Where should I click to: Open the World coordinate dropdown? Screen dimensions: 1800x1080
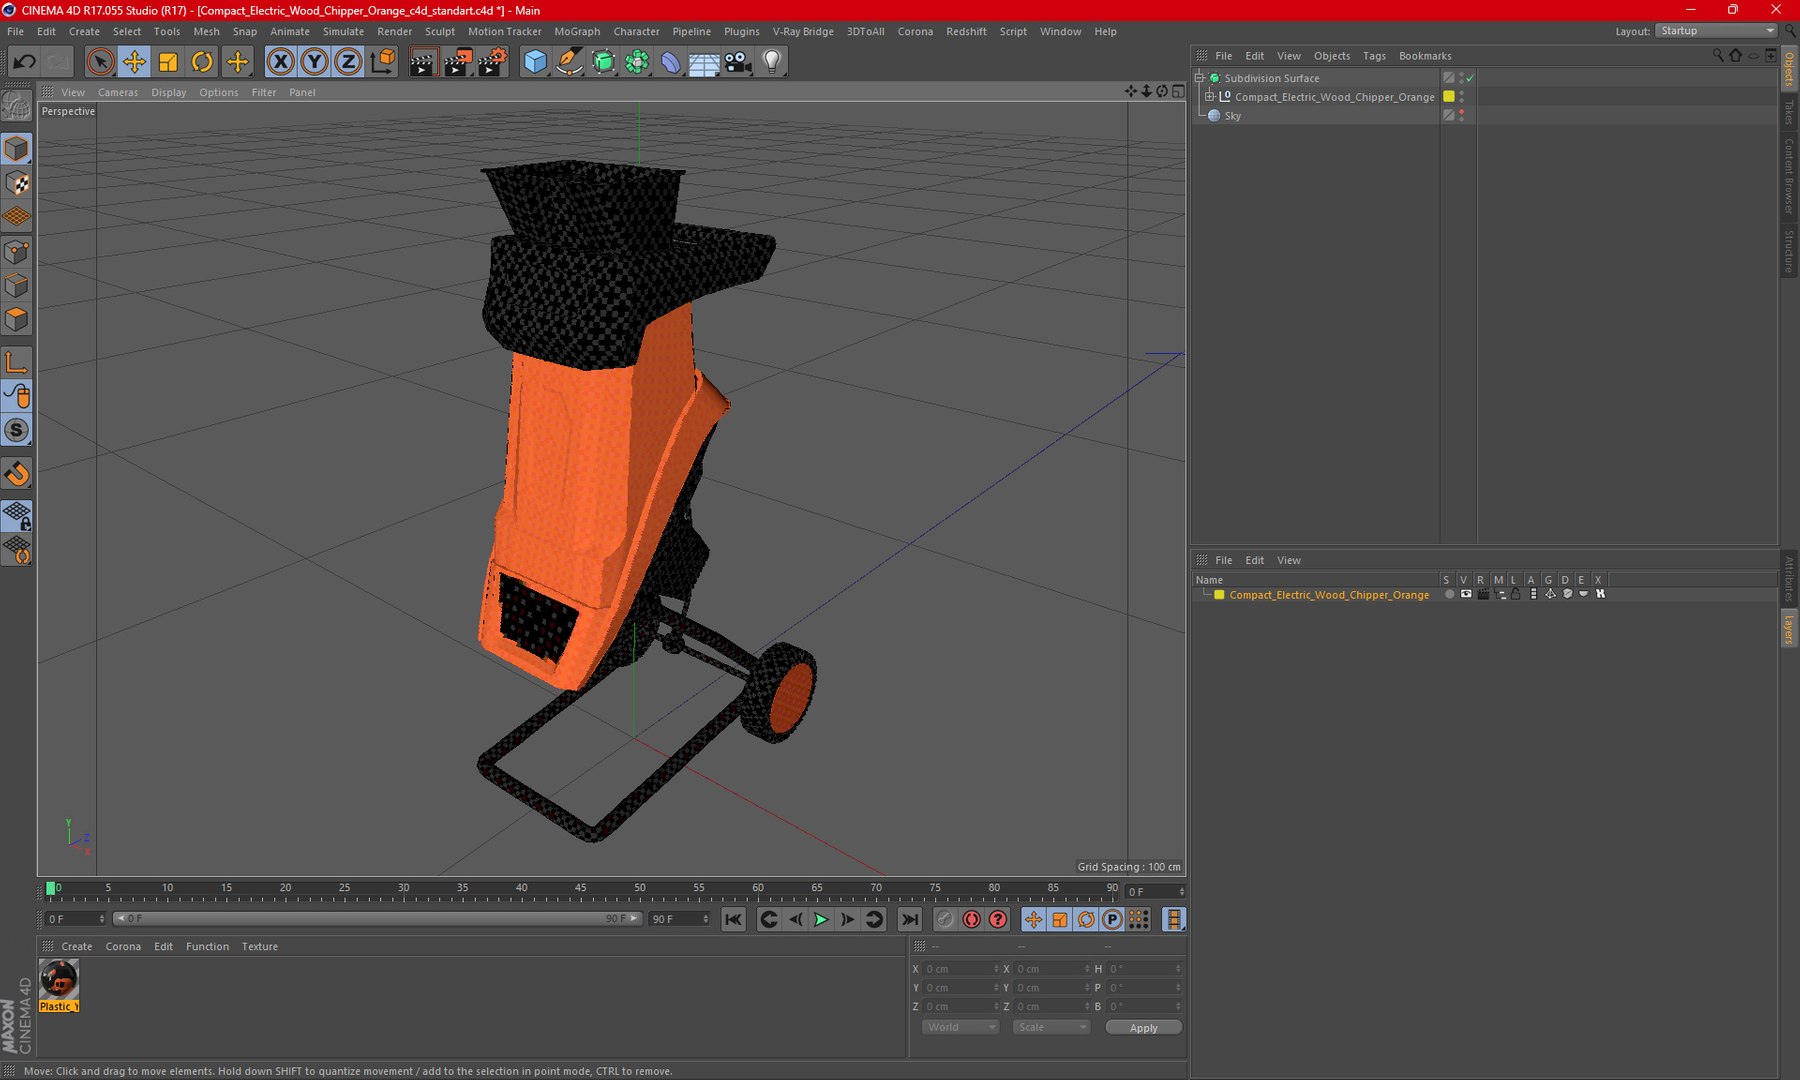coord(960,1027)
